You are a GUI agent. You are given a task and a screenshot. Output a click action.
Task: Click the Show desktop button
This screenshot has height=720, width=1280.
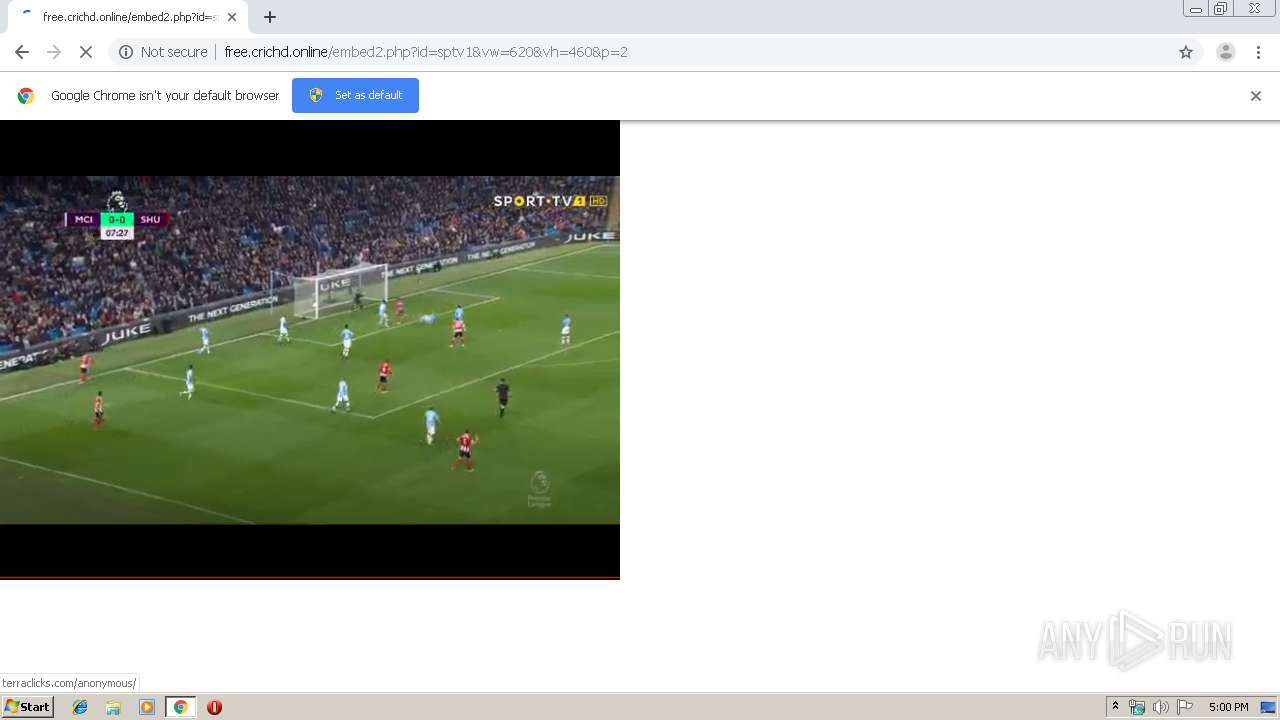[1269, 707]
